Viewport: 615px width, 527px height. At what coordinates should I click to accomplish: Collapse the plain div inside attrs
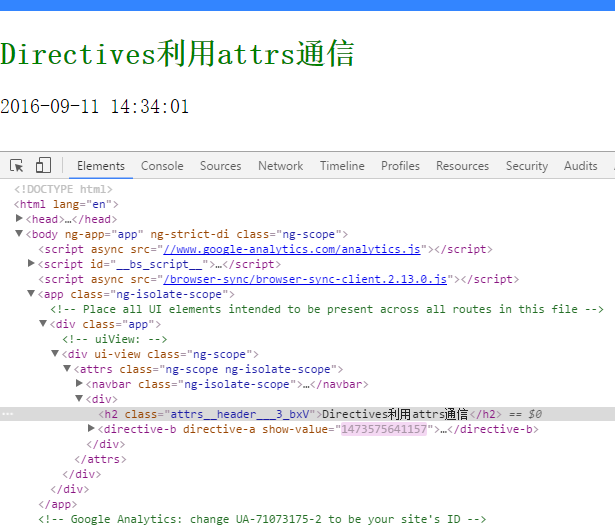[79, 398]
